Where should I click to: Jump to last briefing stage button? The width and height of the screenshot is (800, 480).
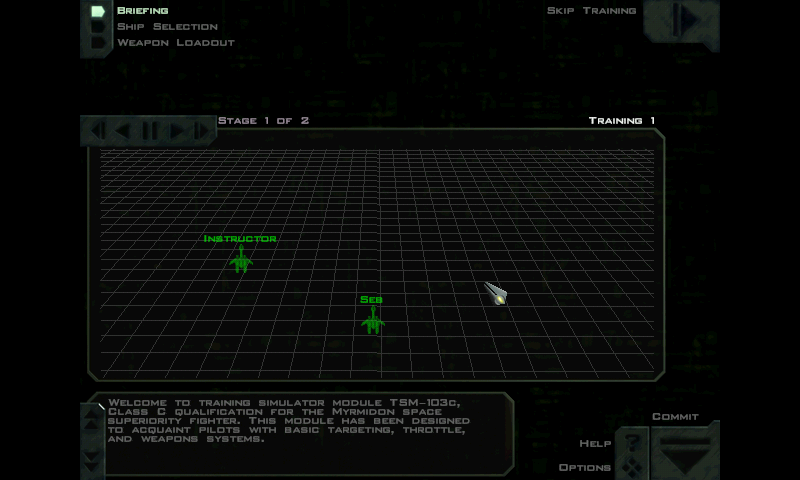pos(201,130)
